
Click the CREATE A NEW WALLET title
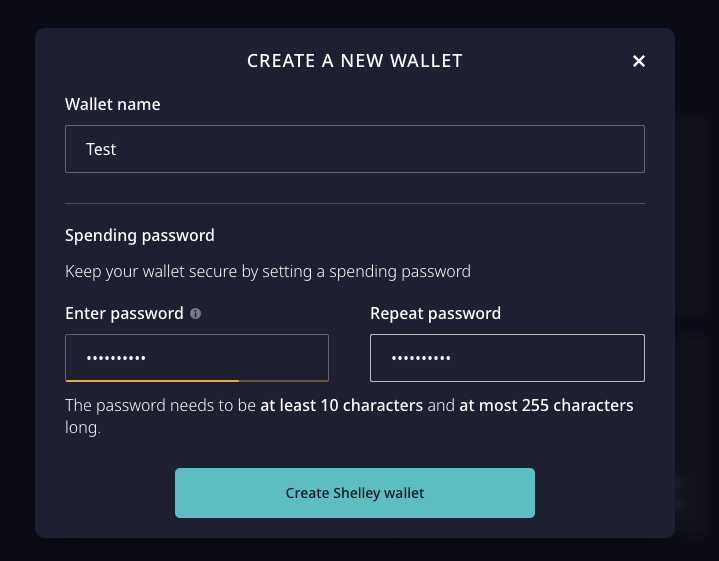pos(355,61)
